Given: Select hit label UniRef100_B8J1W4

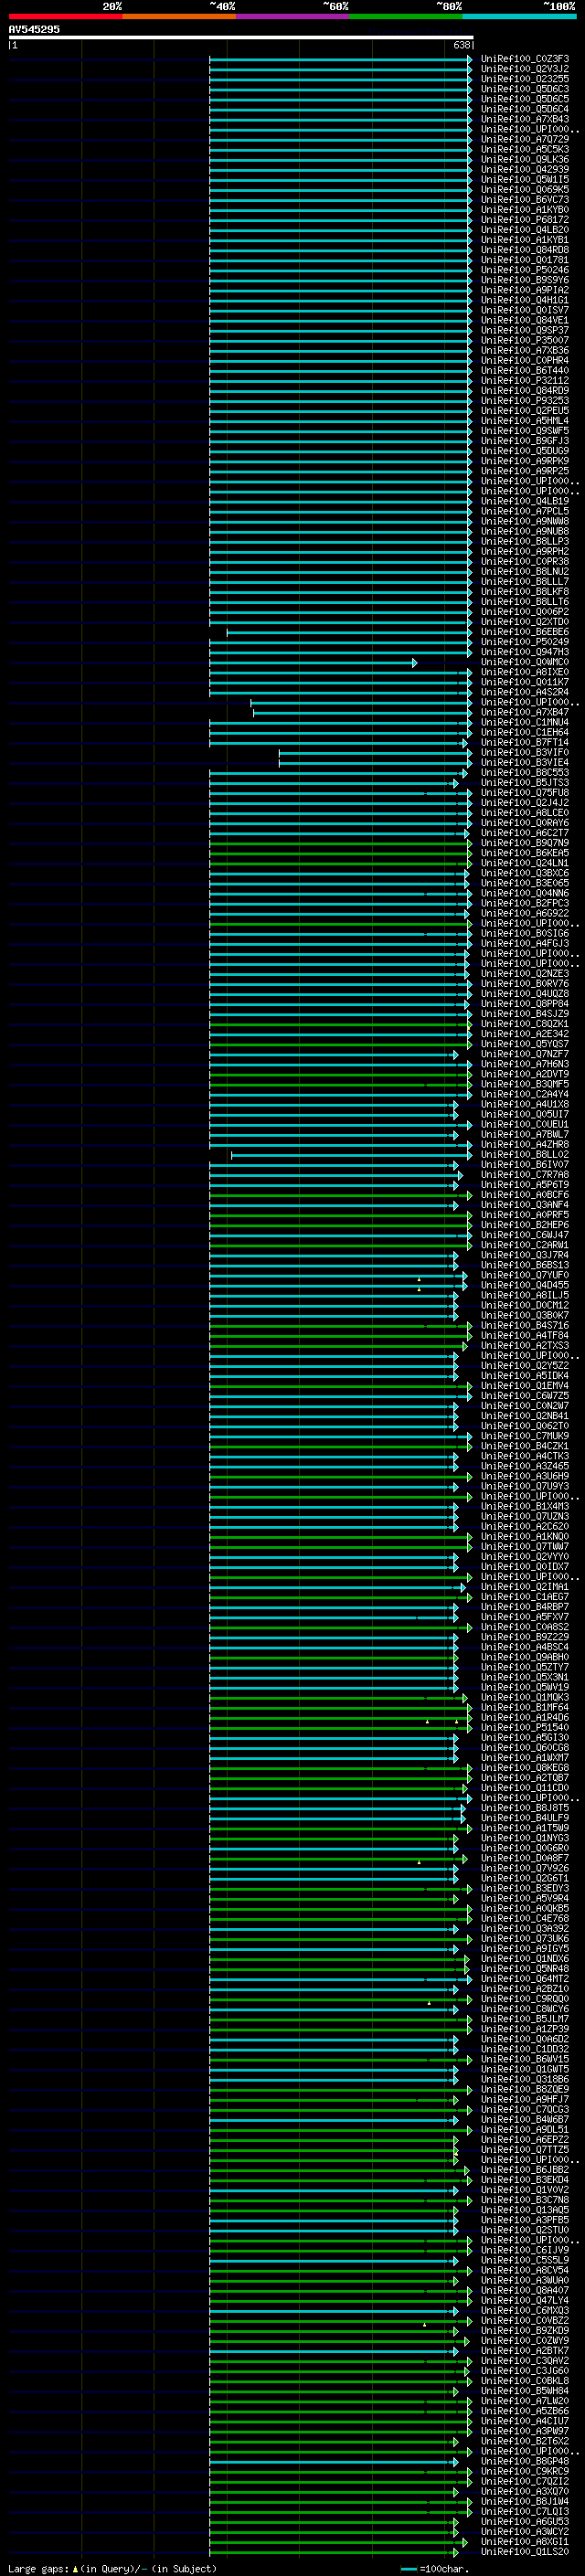Looking at the screenshot, I should [x=524, y=2502].
